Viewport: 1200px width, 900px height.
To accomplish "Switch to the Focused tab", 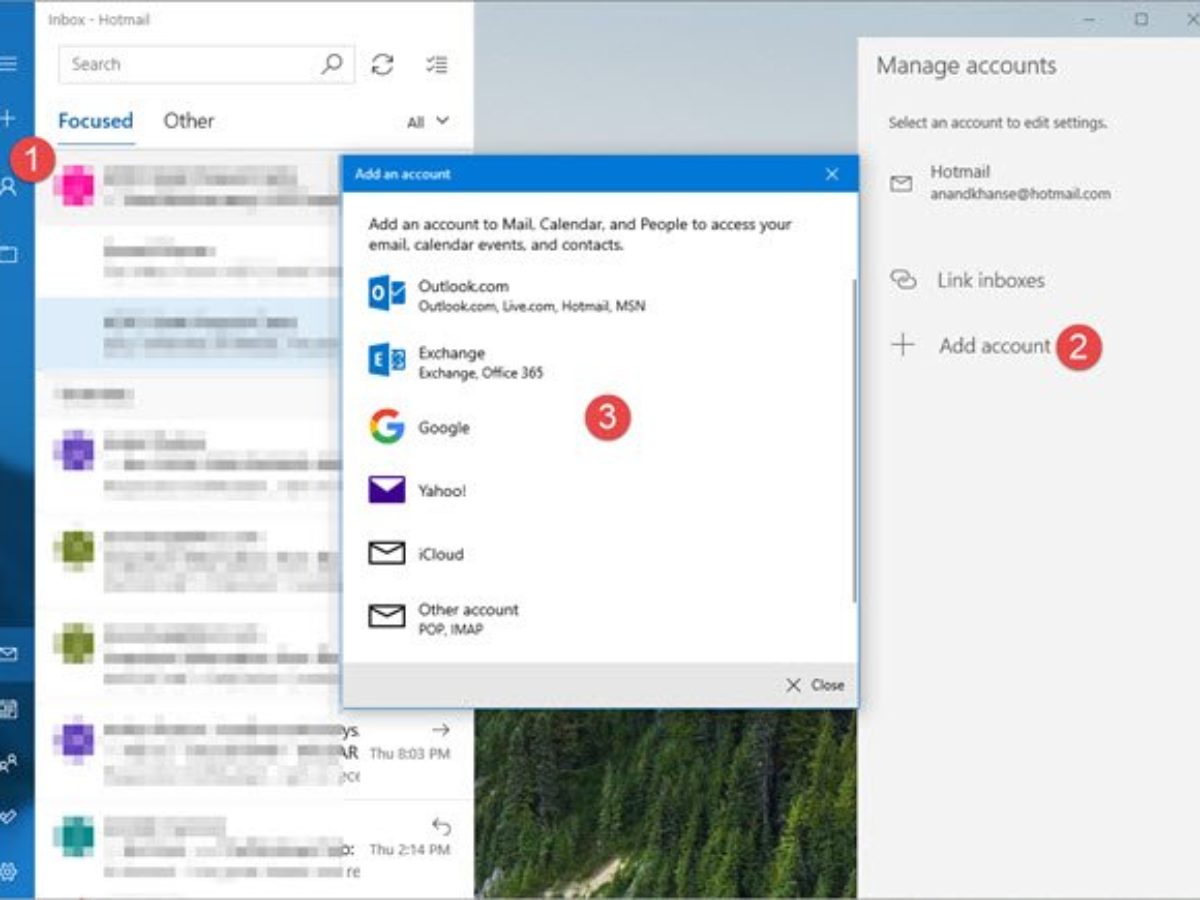I will 95,121.
